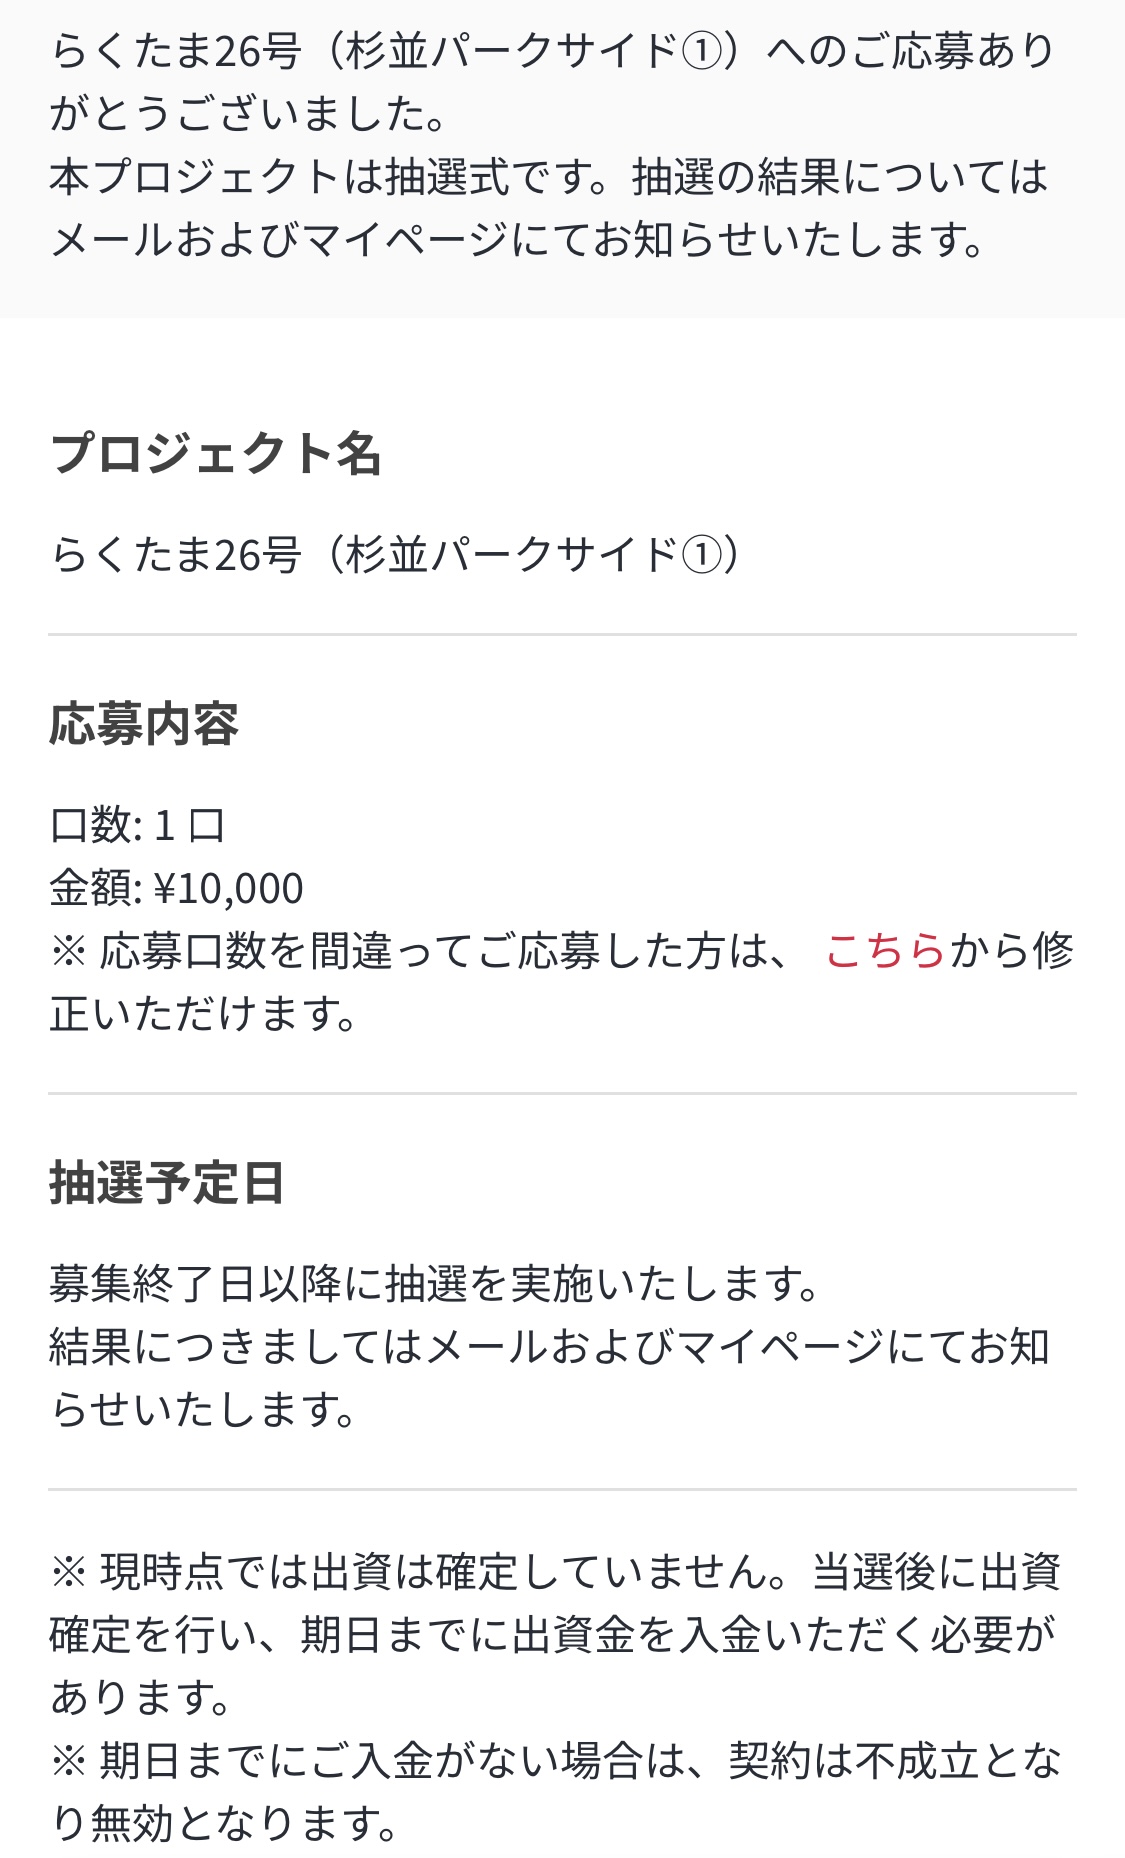Image resolution: width=1125 pixels, height=1858 pixels.
Task: Select メールおよびマイページ line in top banner
Action: coord(516,241)
